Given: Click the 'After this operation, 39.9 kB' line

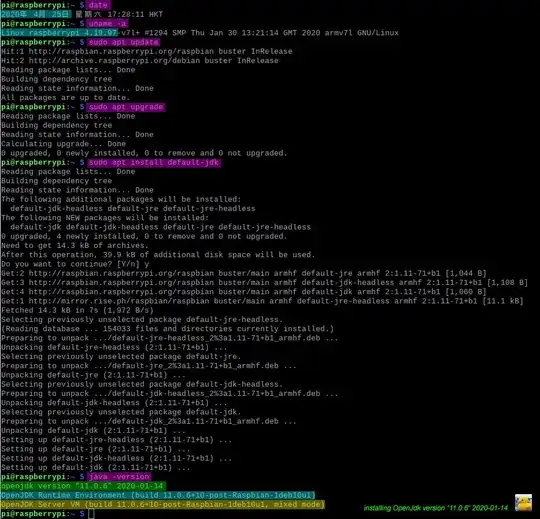Looking at the screenshot, I should point(158,255).
